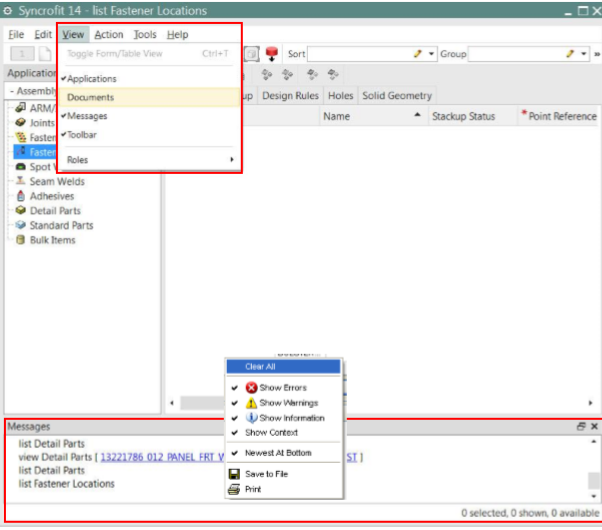602x530 pixels.
Task: Click the Stackup Status column header
Action: pyautogui.click(x=473, y=116)
